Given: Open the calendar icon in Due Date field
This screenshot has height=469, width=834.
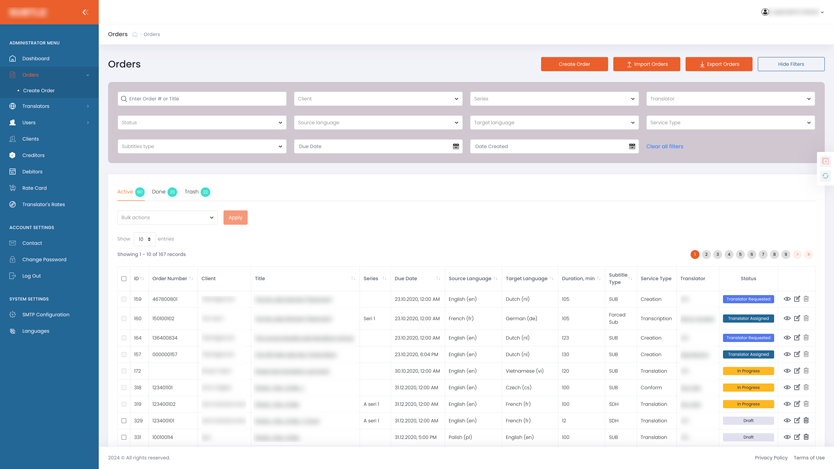Looking at the screenshot, I should coord(456,146).
